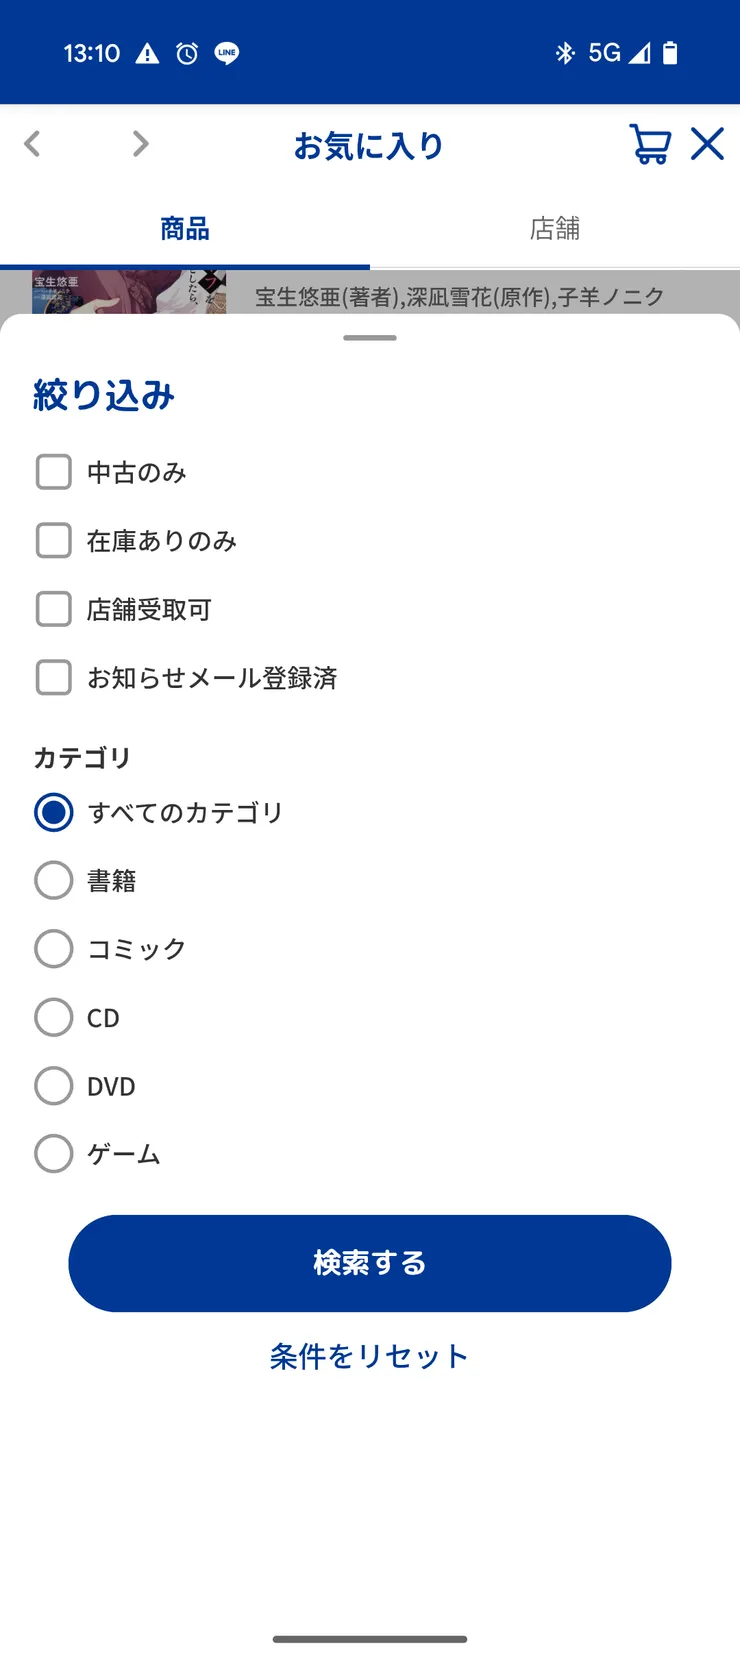Switch to the 店舗 tab
This screenshot has height=1661, width=740.
[x=555, y=229]
